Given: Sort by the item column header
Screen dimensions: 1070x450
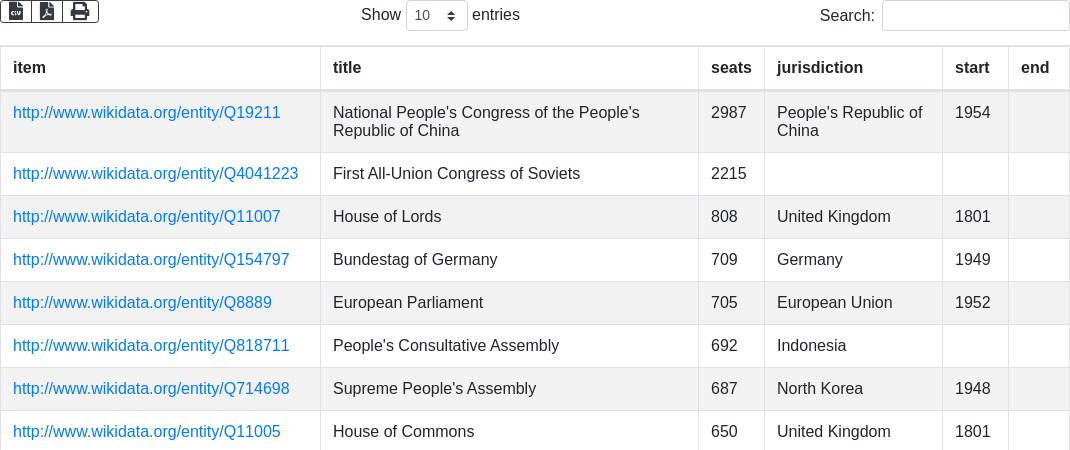Looking at the screenshot, I should (30, 68).
